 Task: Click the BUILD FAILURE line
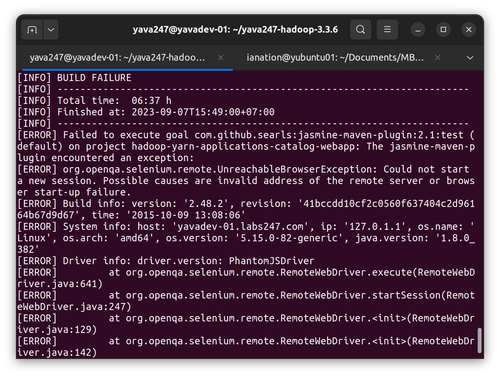point(74,78)
